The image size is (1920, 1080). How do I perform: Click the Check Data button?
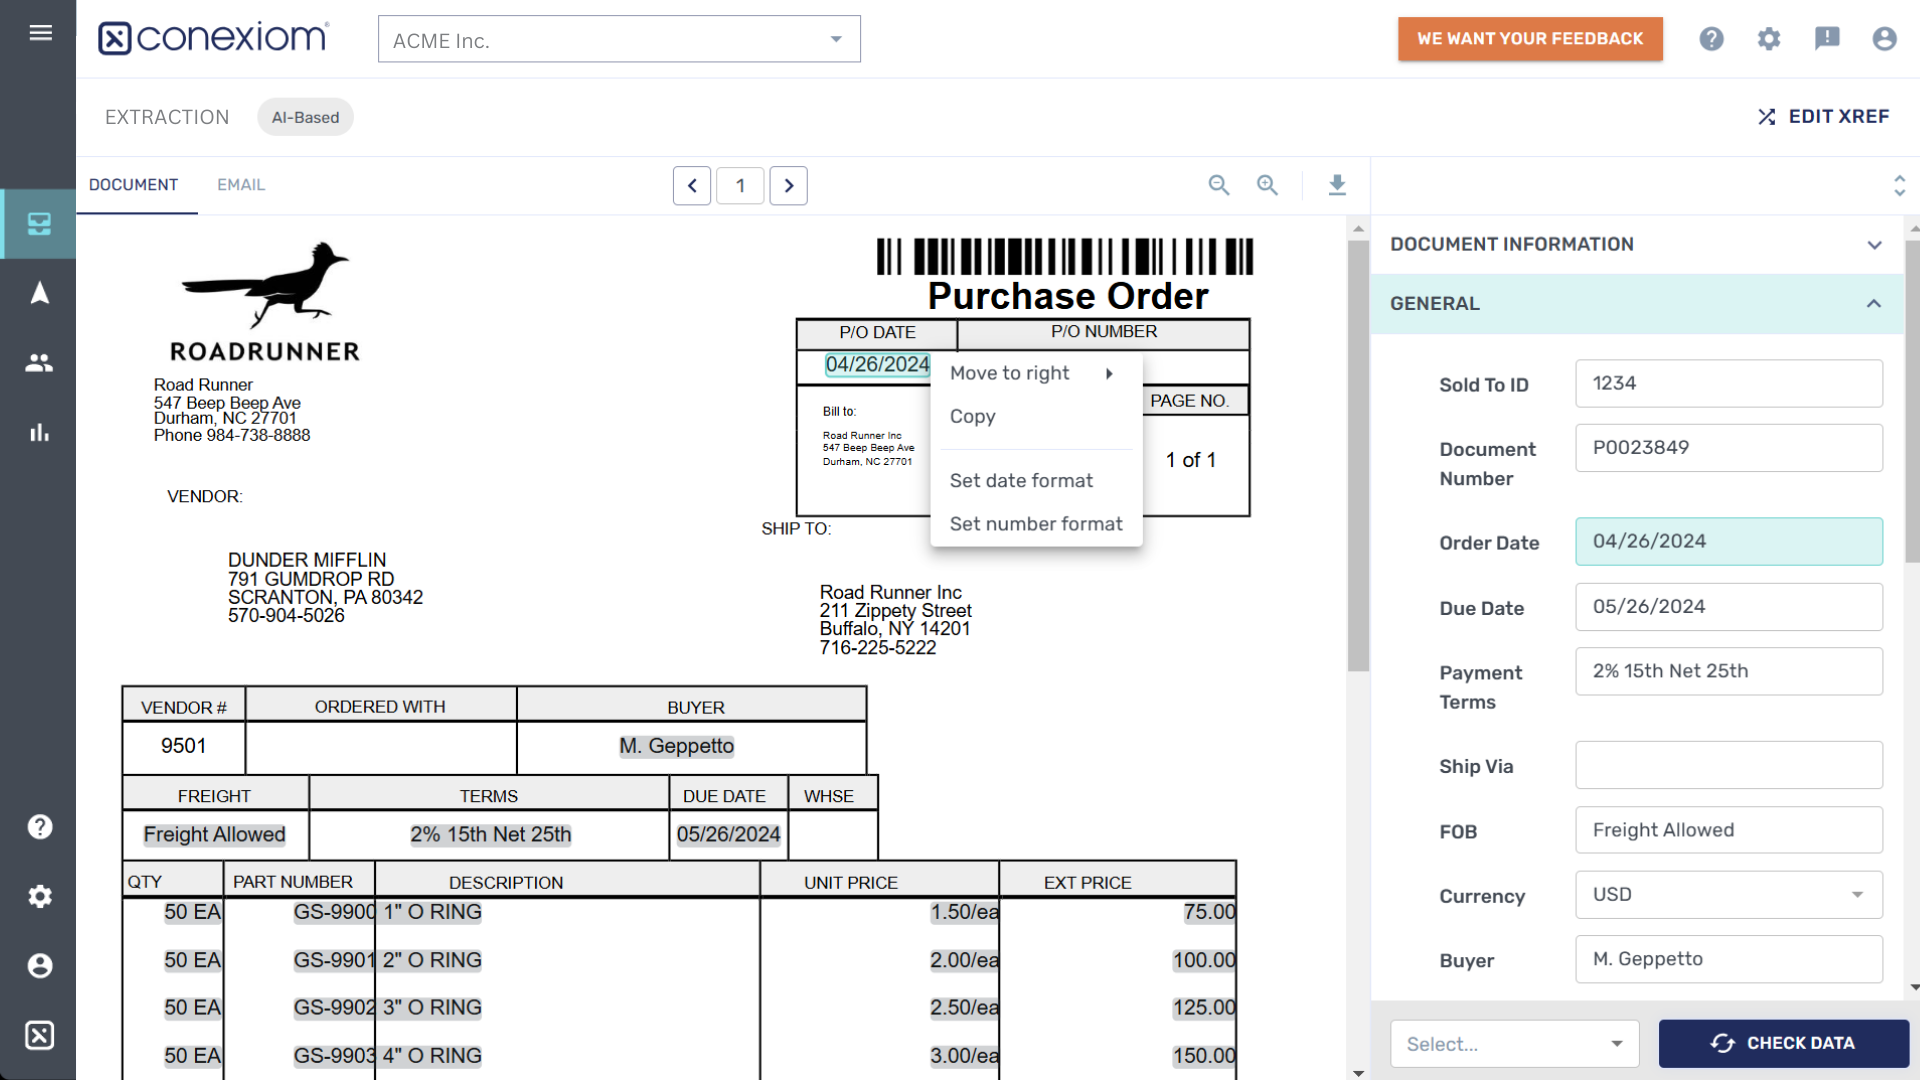pos(1783,1044)
